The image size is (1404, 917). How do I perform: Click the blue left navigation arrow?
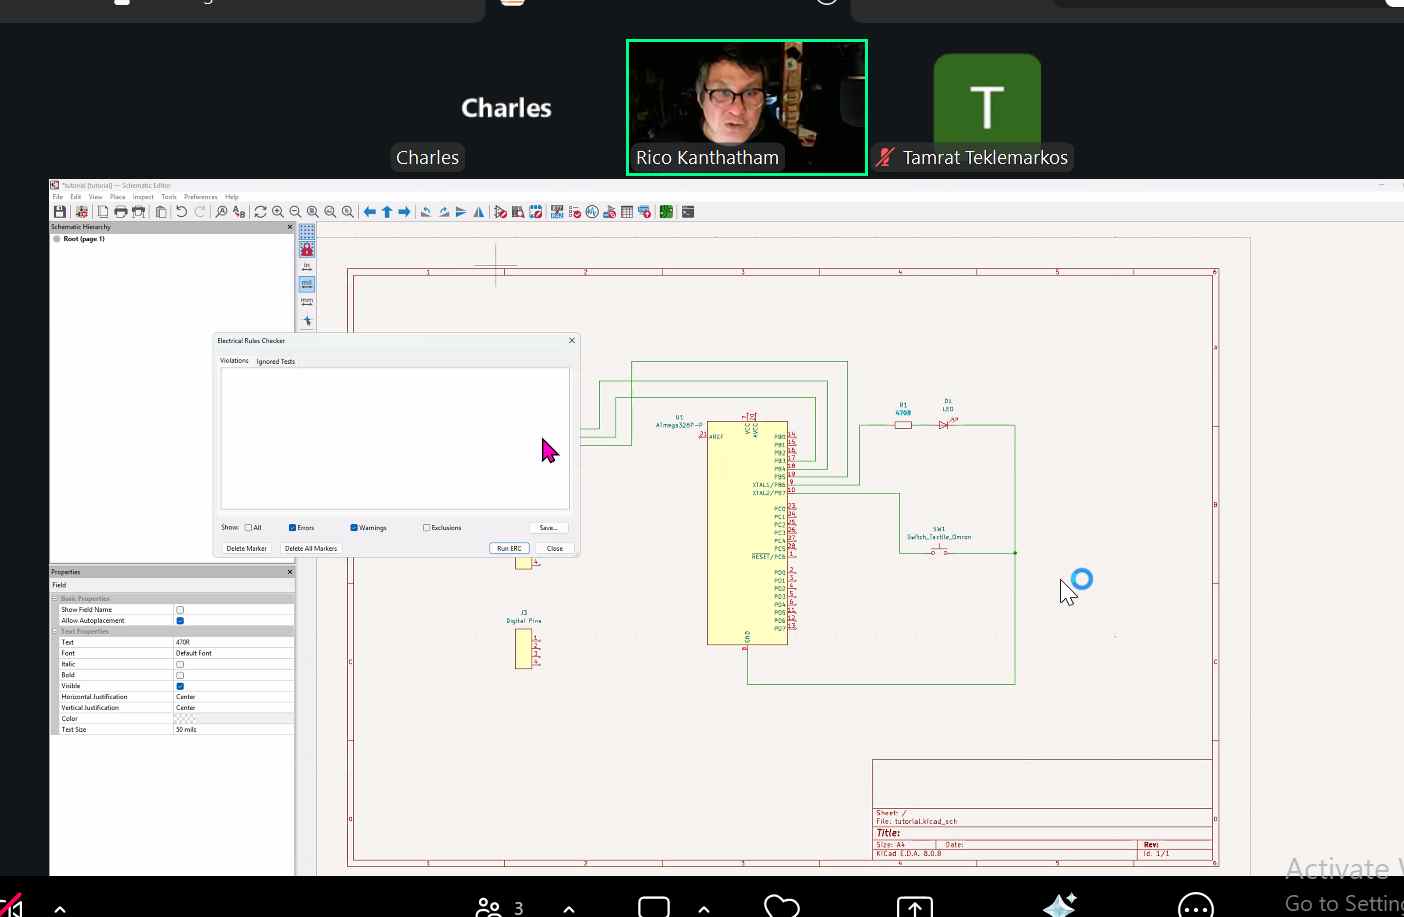point(370,212)
